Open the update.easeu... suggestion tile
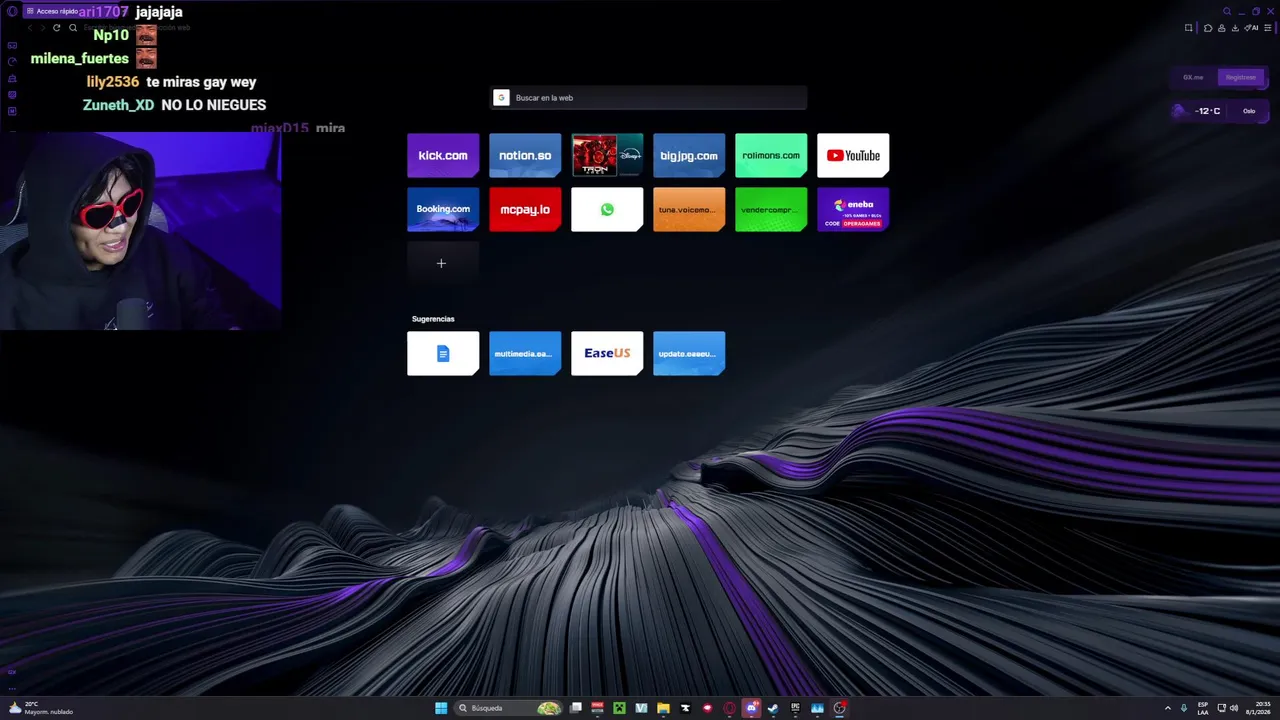The height and width of the screenshot is (720, 1280). click(689, 353)
